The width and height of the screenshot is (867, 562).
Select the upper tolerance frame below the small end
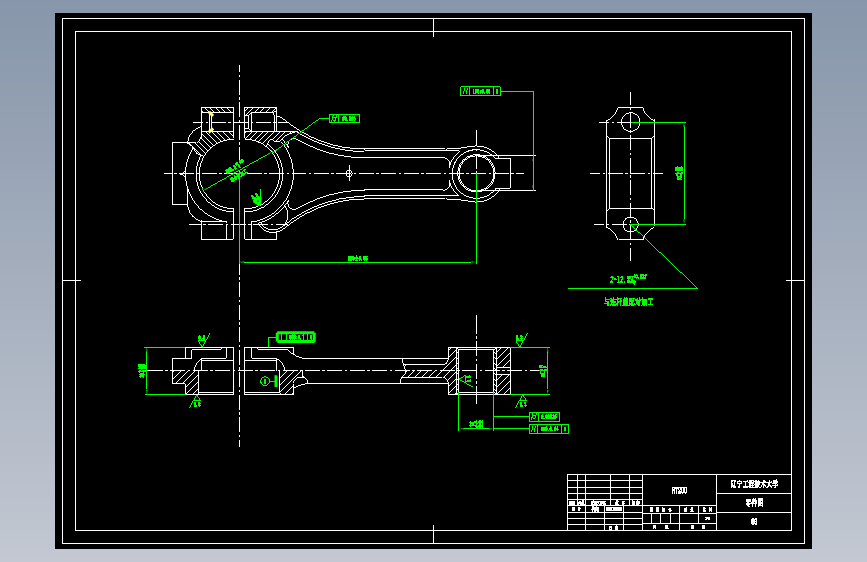click(545, 417)
